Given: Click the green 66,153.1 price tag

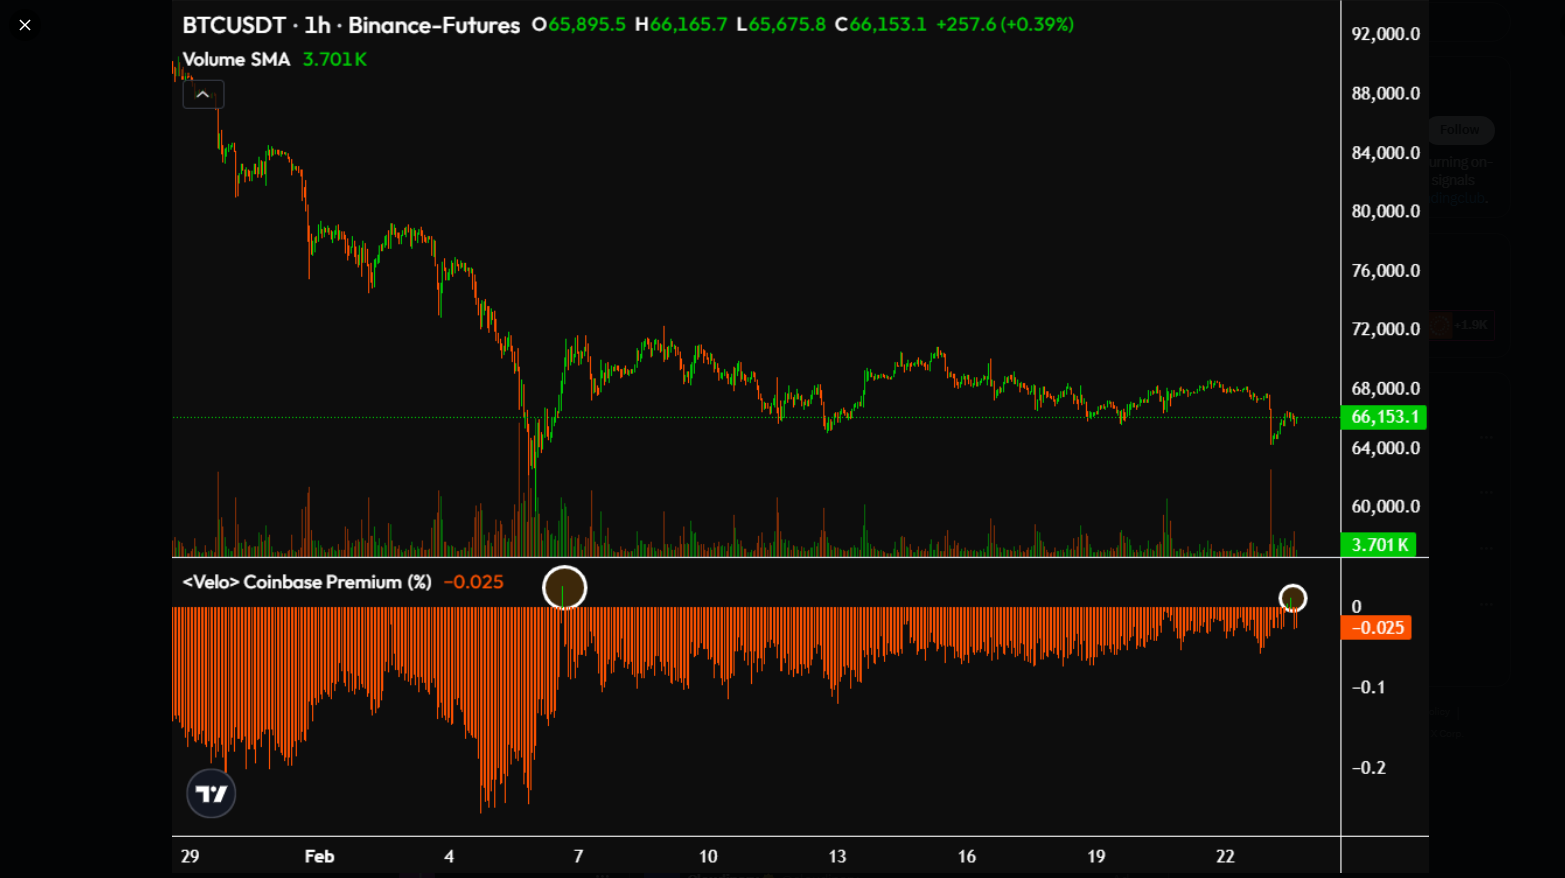Looking at the screenshot, I should coord(1384,417).
